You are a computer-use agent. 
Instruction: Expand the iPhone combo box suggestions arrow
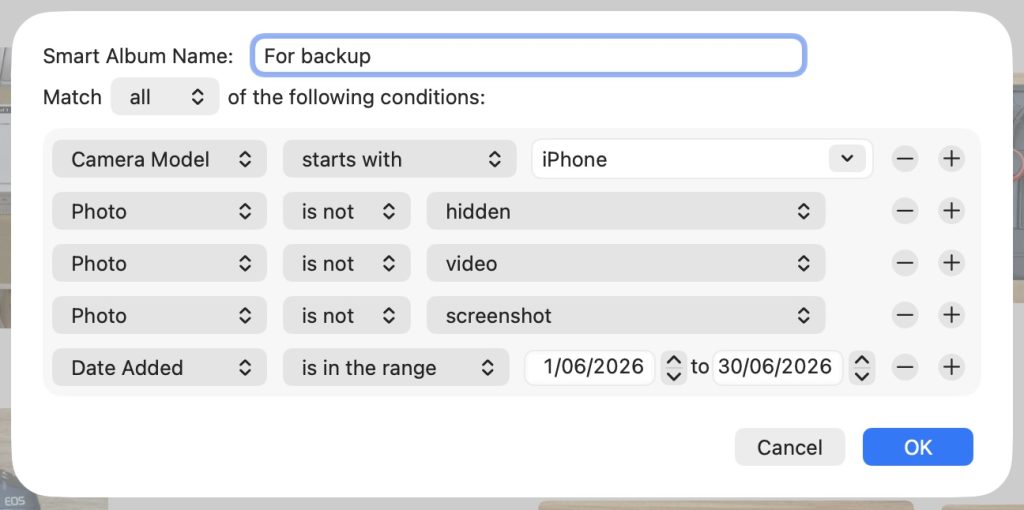click(848, 159)
